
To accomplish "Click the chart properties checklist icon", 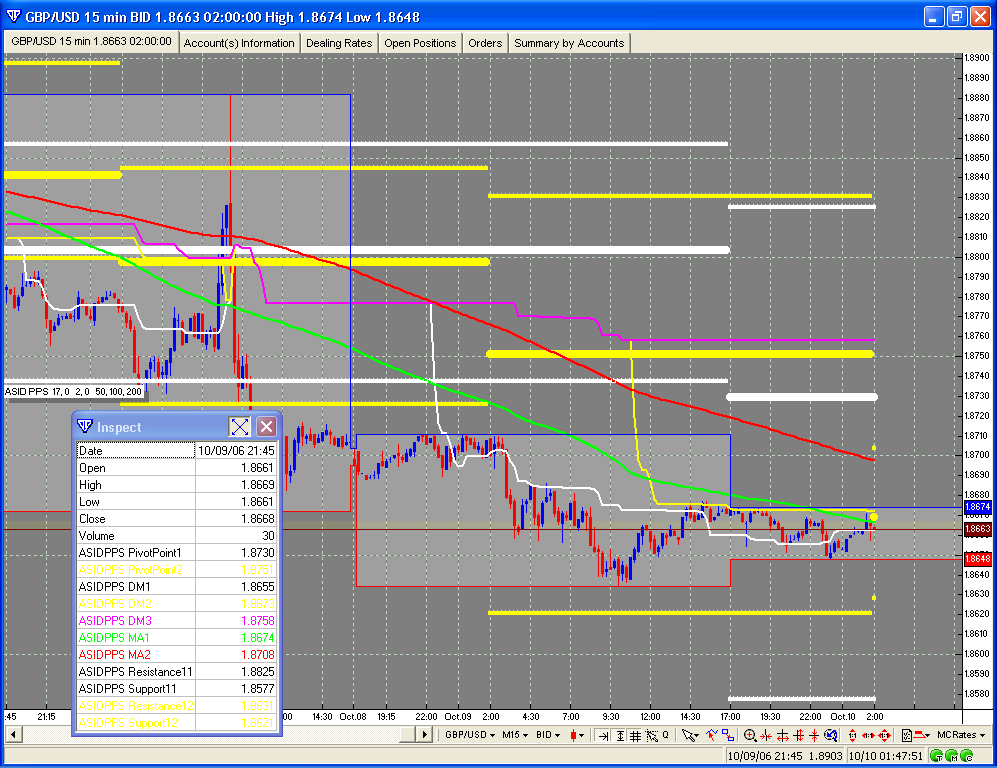I will (x=910, y=735).
